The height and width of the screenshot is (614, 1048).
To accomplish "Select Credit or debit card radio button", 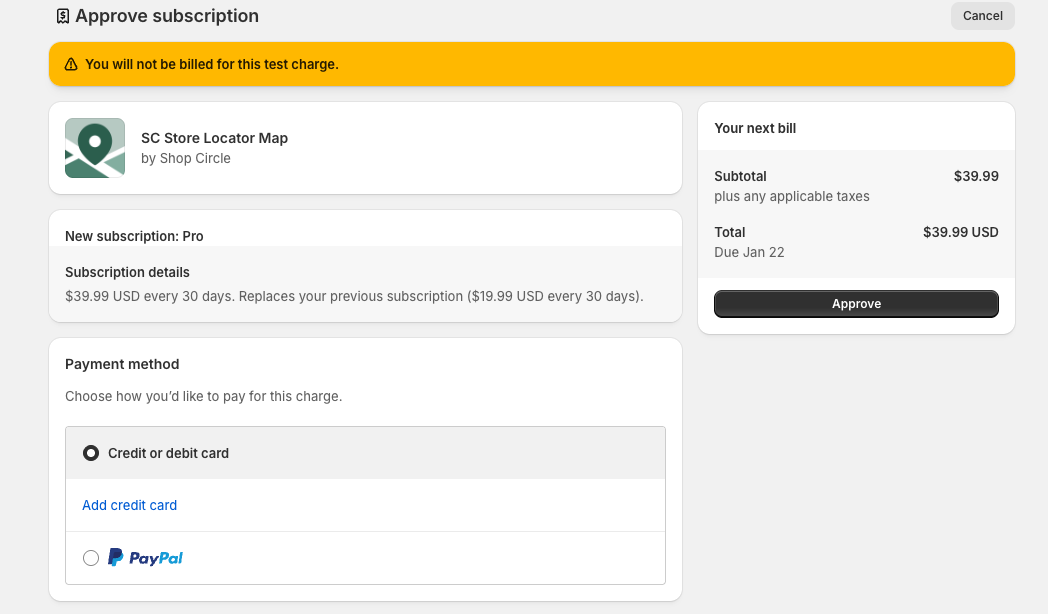I will point(91,453).
